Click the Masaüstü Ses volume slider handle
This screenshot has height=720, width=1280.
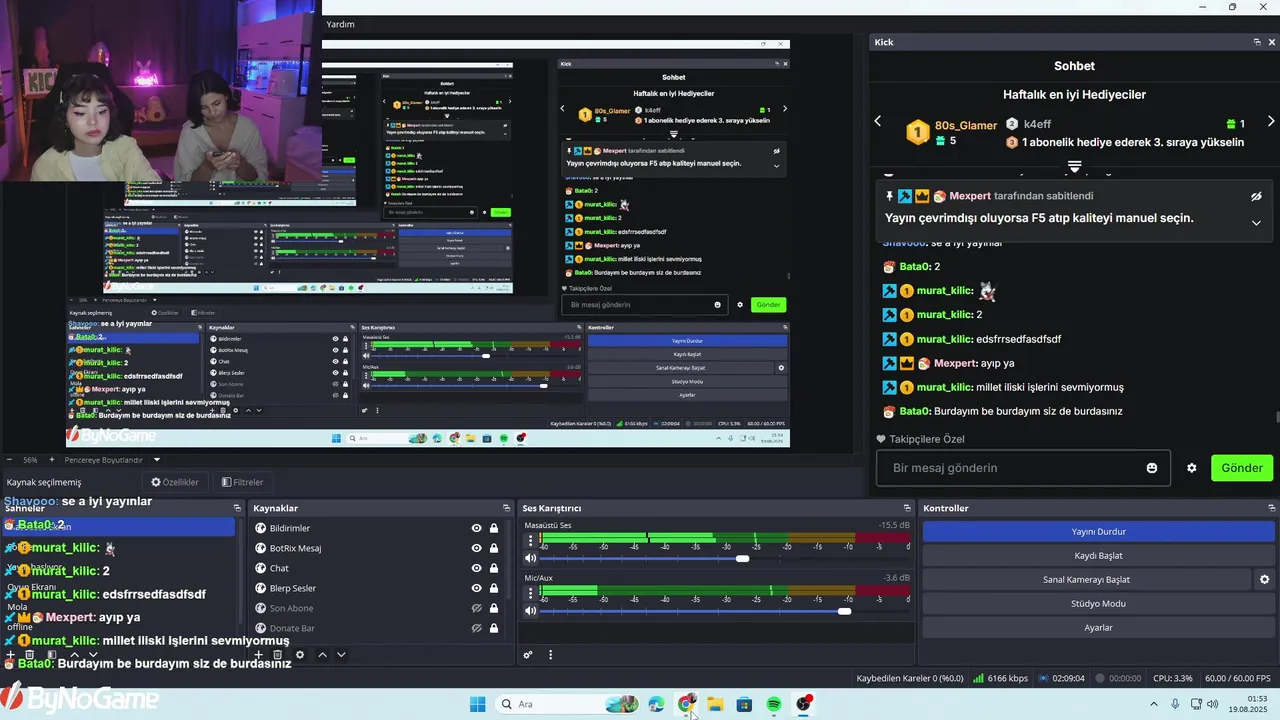pos(742,558)
